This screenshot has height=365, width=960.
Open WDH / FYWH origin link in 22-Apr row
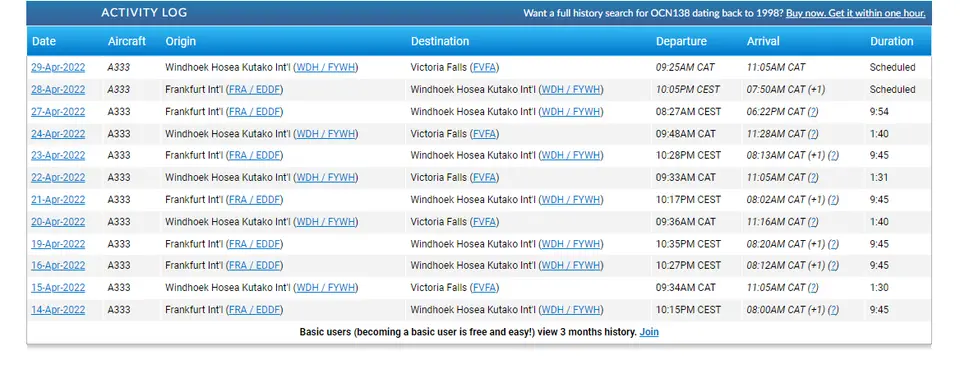[326, 178]
